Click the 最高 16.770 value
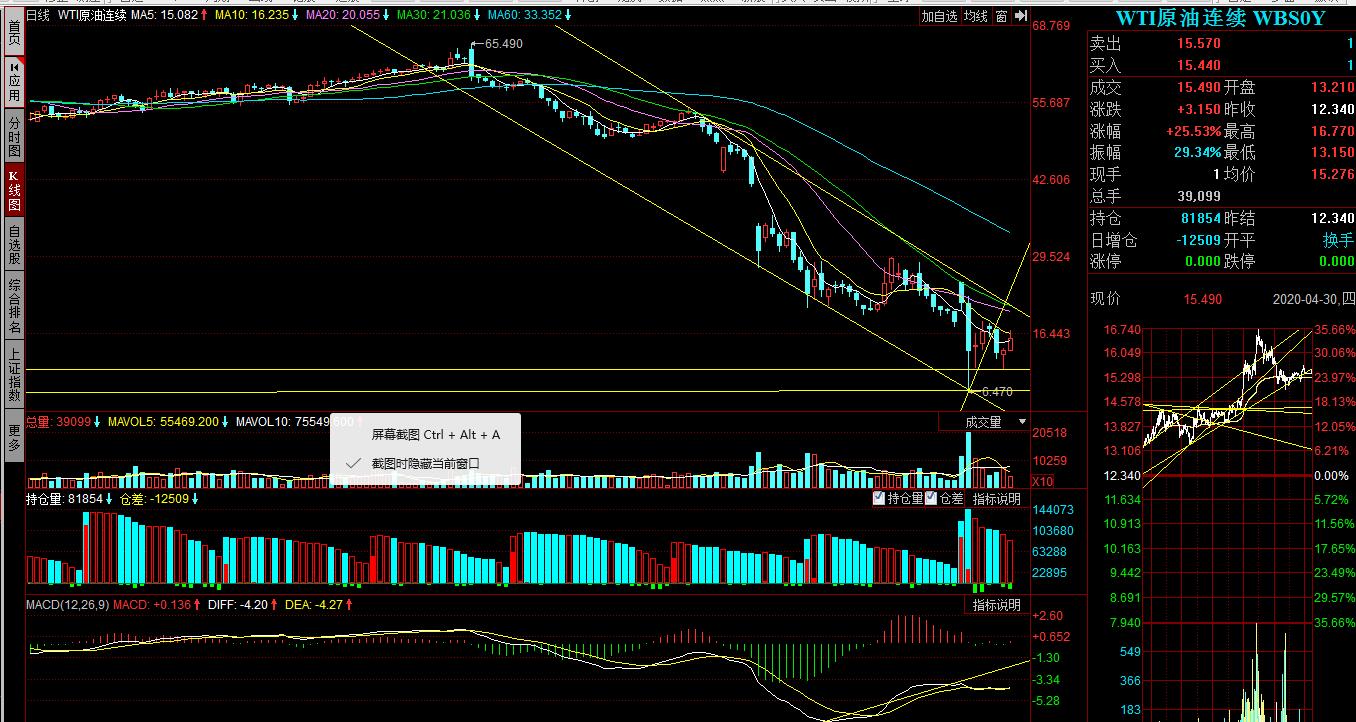This screenshot has width=1356, height=722. [1333, 131]
